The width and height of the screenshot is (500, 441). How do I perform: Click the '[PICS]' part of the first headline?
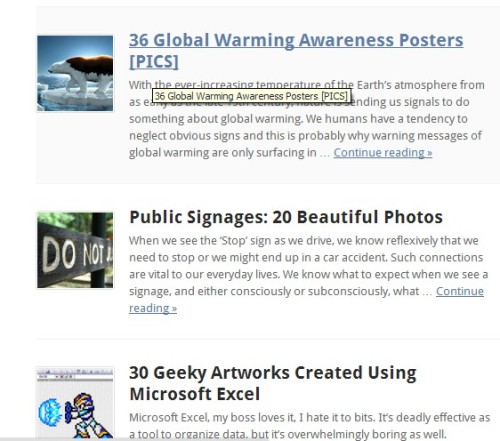[154, 61]
